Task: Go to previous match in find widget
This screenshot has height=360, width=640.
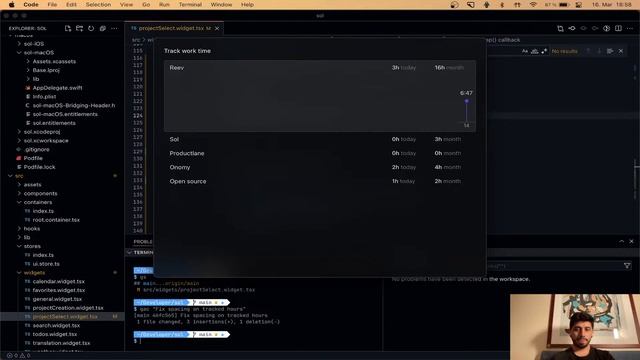Action: 588,51
